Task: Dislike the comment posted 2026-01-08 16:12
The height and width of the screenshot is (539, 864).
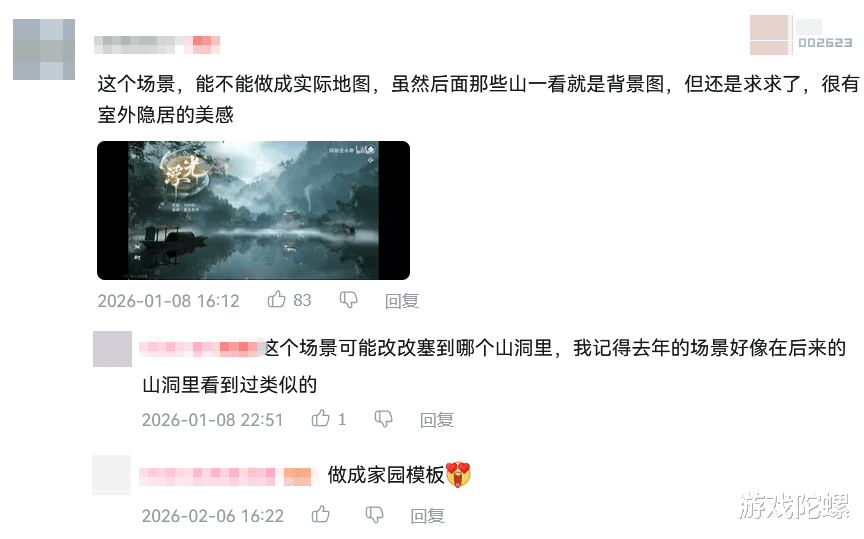Action: pos(348,300)
